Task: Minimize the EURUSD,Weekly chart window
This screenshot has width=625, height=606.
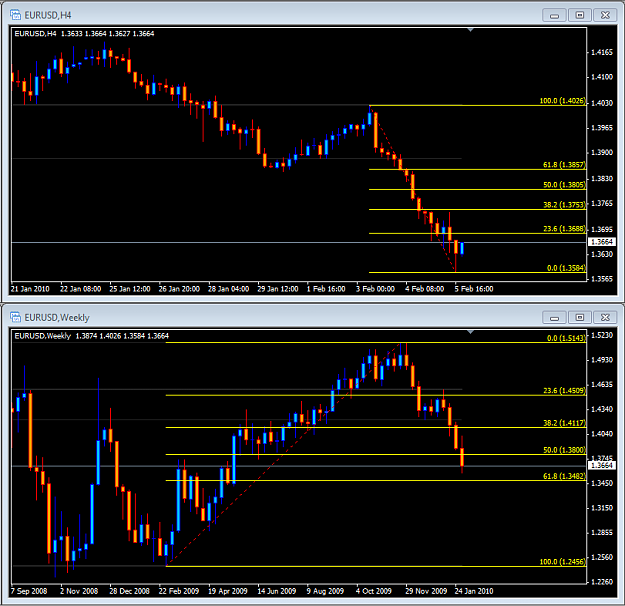Action: point(554,317)
